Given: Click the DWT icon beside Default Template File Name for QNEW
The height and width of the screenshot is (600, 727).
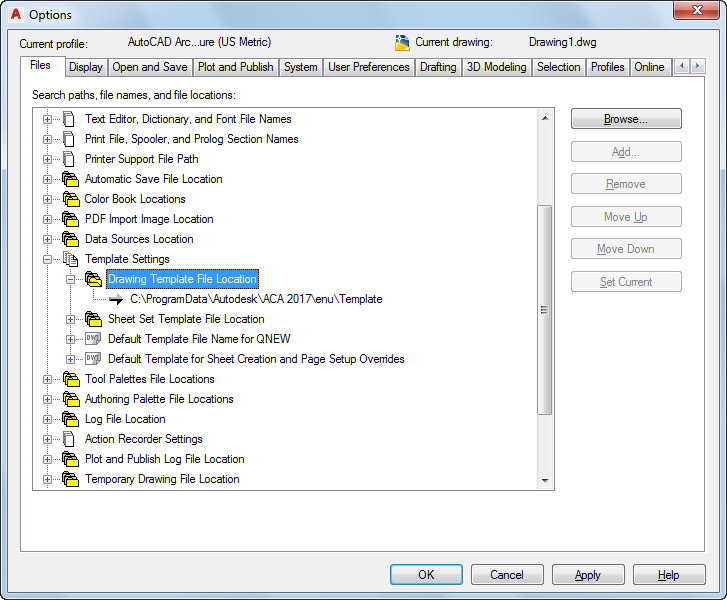Looking at the screenshot, I should (x=93, y=339).
